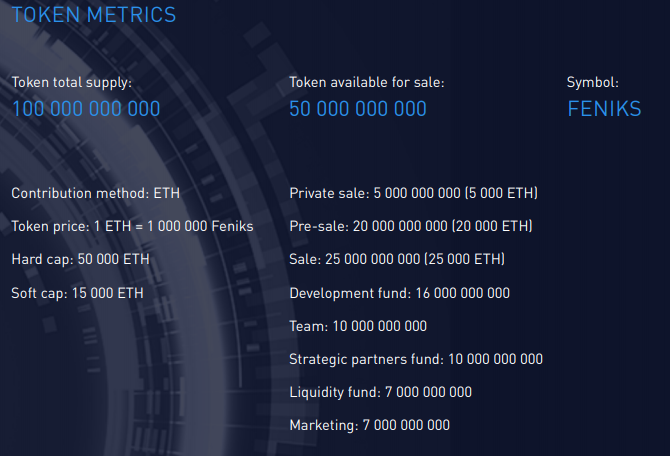
Task: Click the Hard cap: 50 000 ETH text
Action: [x=80, y=259]
